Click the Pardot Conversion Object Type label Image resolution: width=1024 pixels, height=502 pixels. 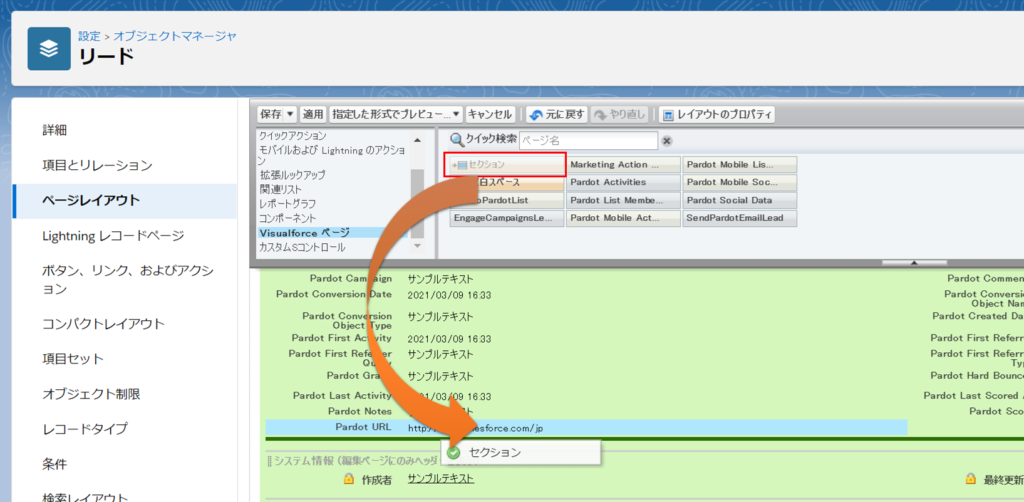(x=347, y=321)
